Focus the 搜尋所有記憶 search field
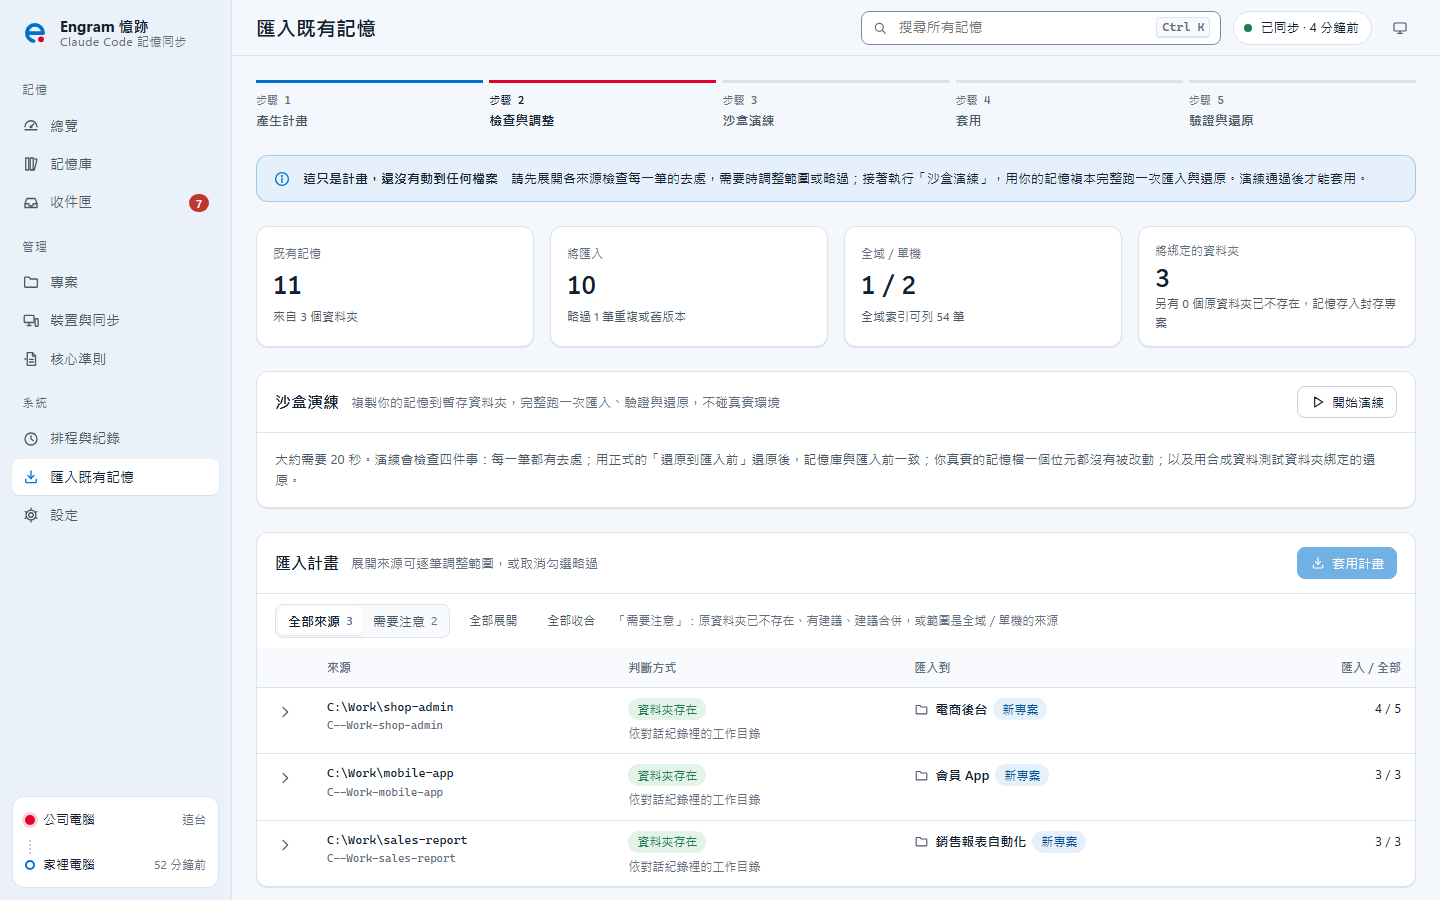 [x=1041, y=28]
